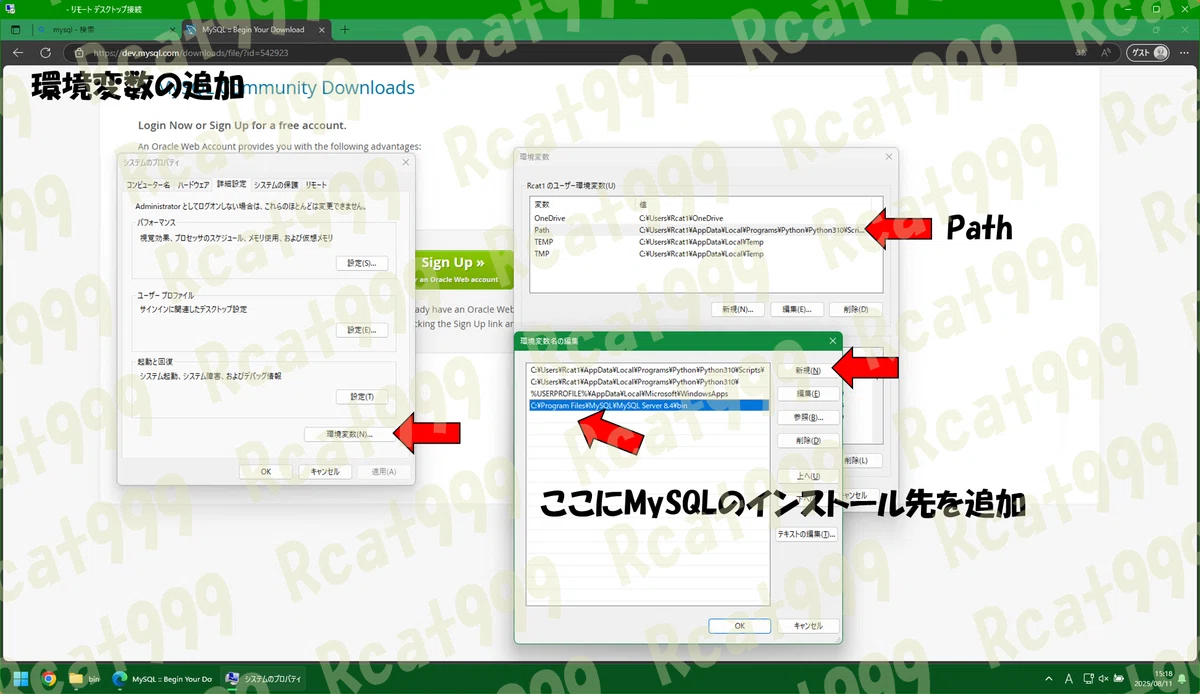Viewport: 1200px width, 694px height.
Task: Open the browser tab actions icon
Action: (15, 29)
